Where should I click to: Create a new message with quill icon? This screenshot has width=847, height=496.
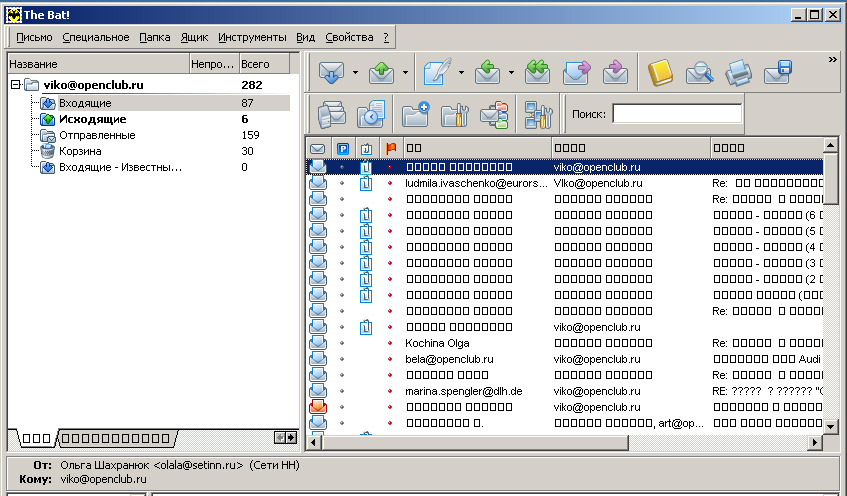[x=438, y=72]
